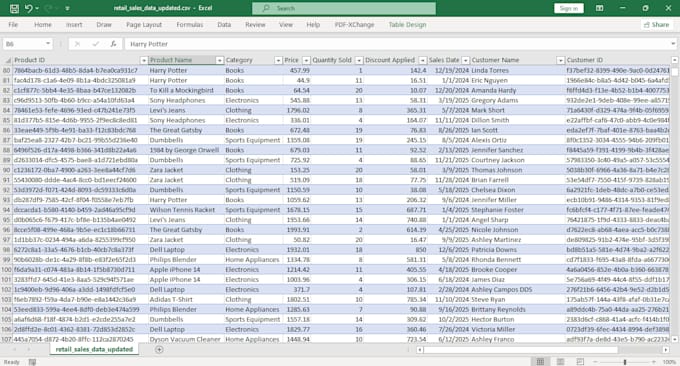Click the macro recording status bar icon
The height and width of the screenshot is (366, 680).
click(32, 362)
